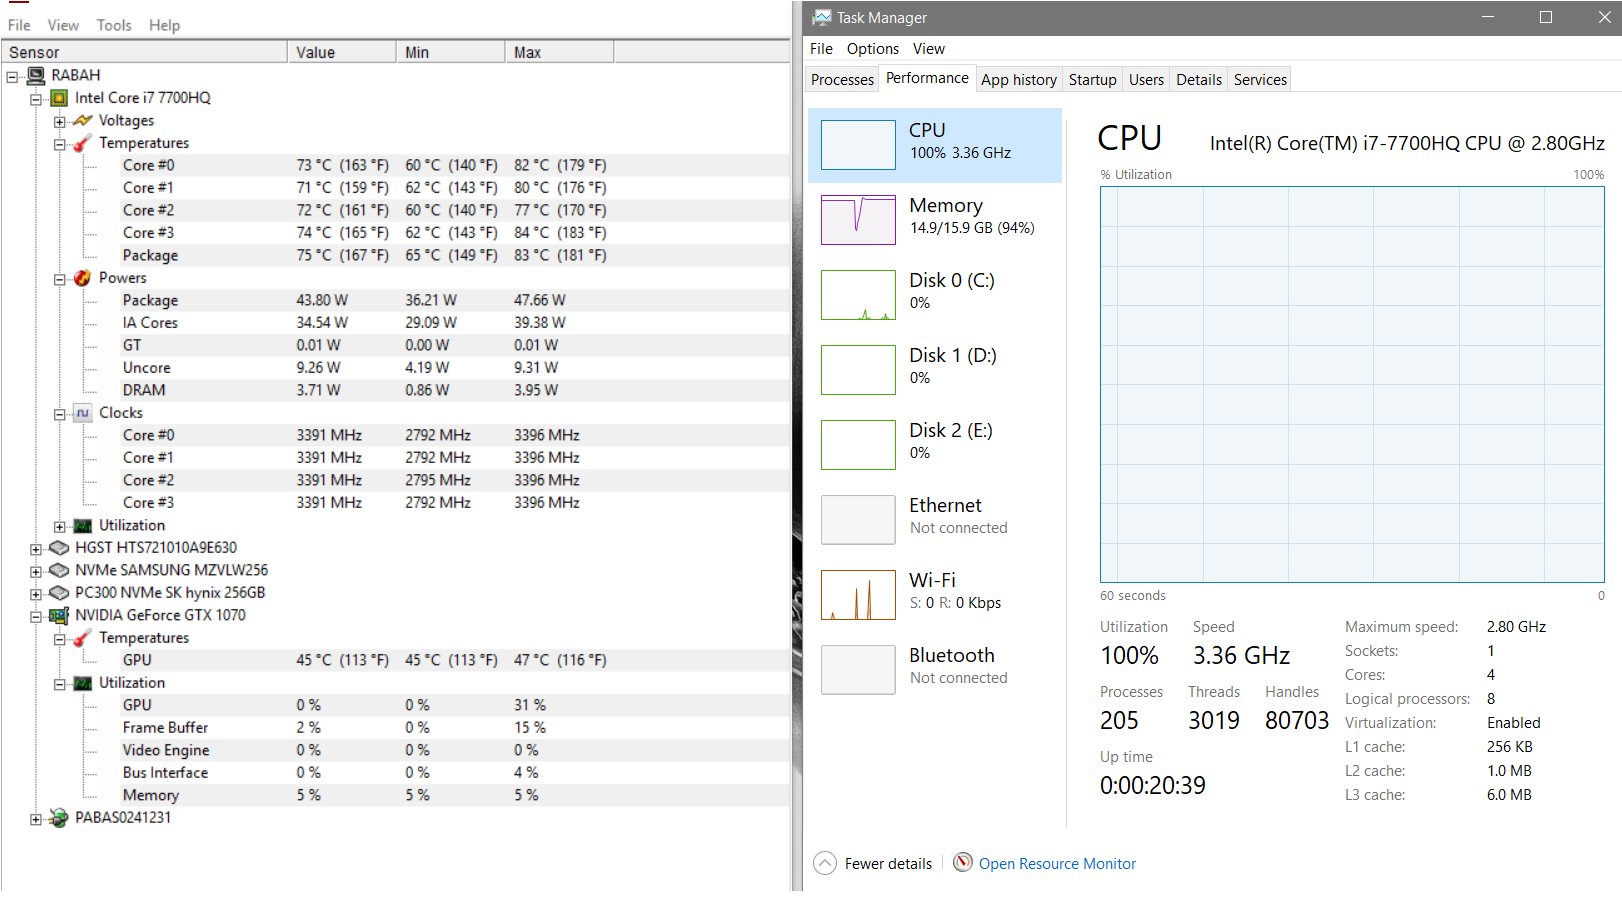This screenshot has width=1622, height=908.
Task: Open Resource Monitor link
Action: coord(1057,864)
